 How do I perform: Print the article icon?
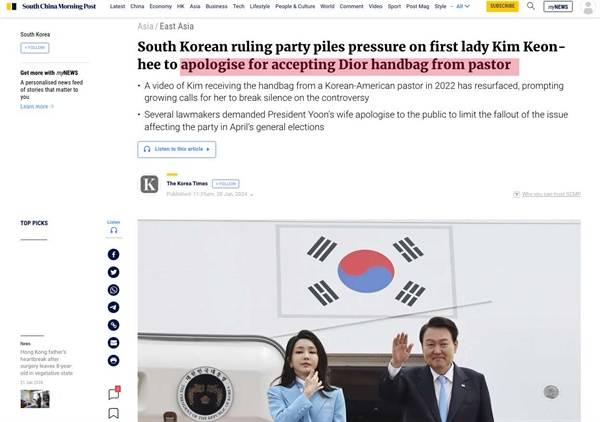tap(113, 360)
